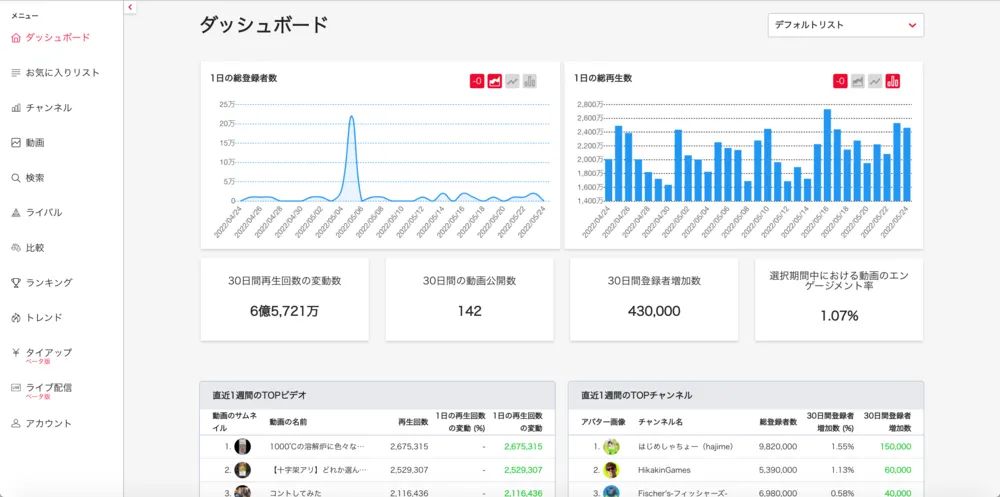Image resolution: width=1000 pixels, height=497 pixels.
Task: Click 150,000 green subscriber increase value
Action: pos(895,447)
